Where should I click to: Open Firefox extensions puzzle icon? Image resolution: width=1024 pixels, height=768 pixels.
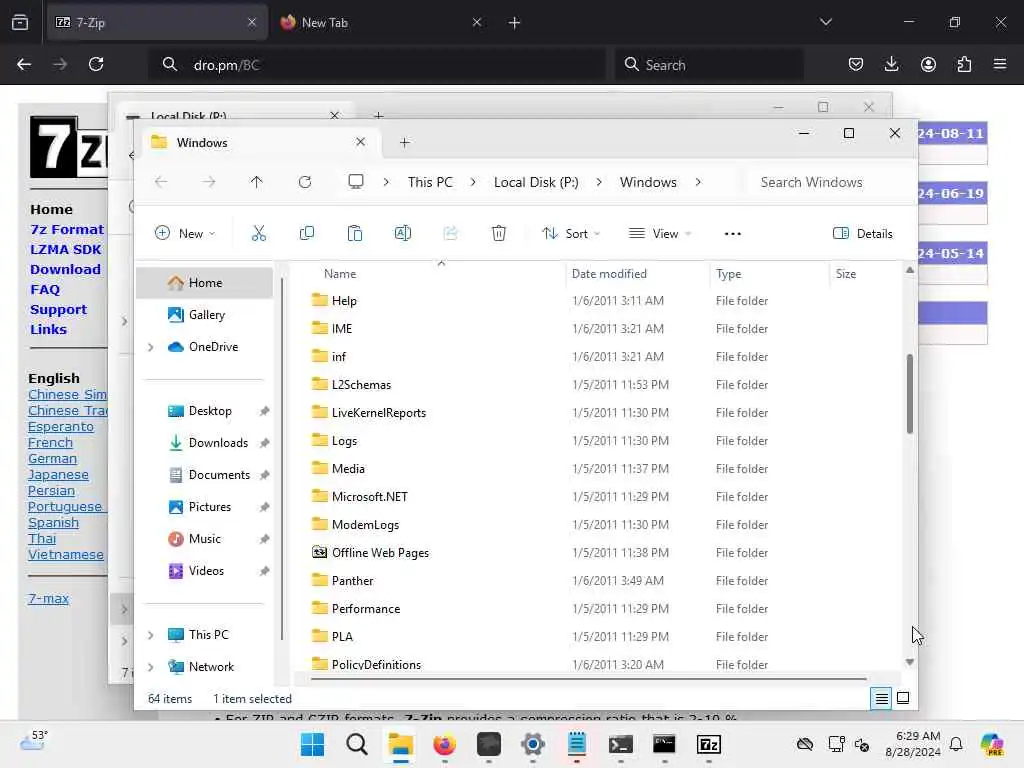[x=964, y=64]
